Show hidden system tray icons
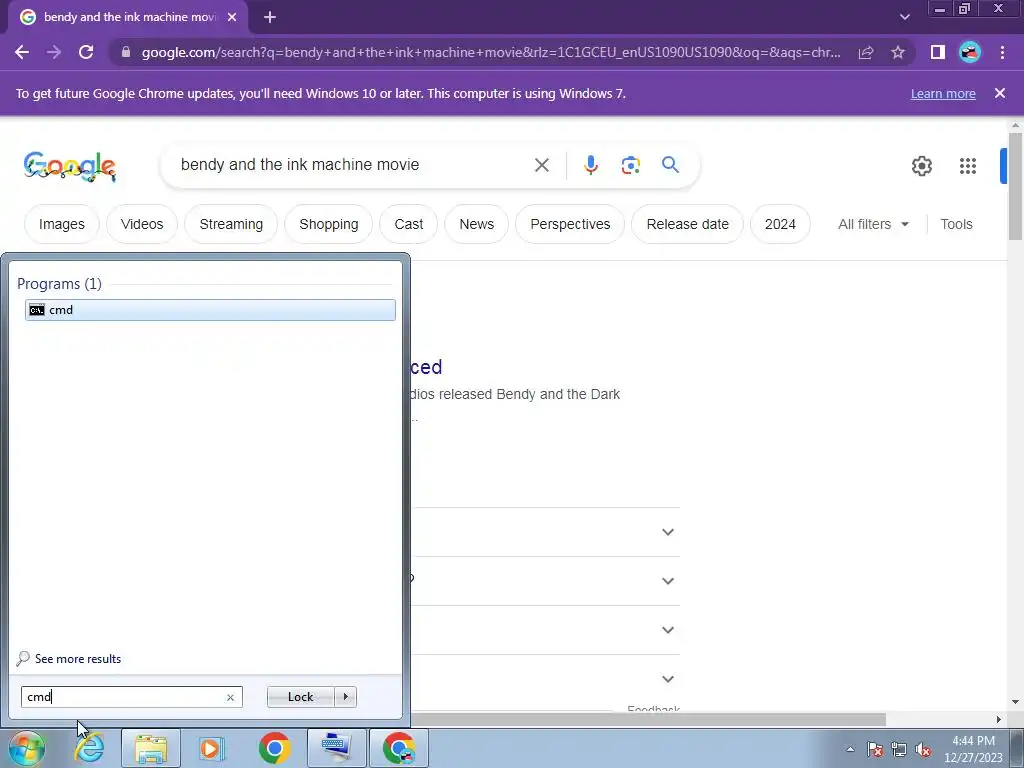 (850, 749)
